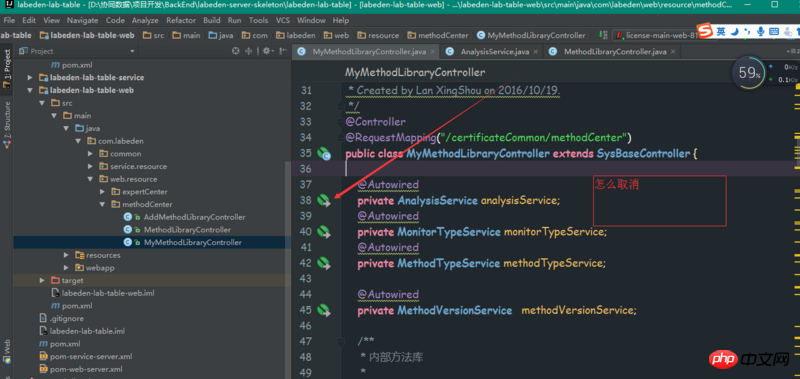Click the gutter icon beside analysisService field
The image size is (800, 379).
(323, 200)
